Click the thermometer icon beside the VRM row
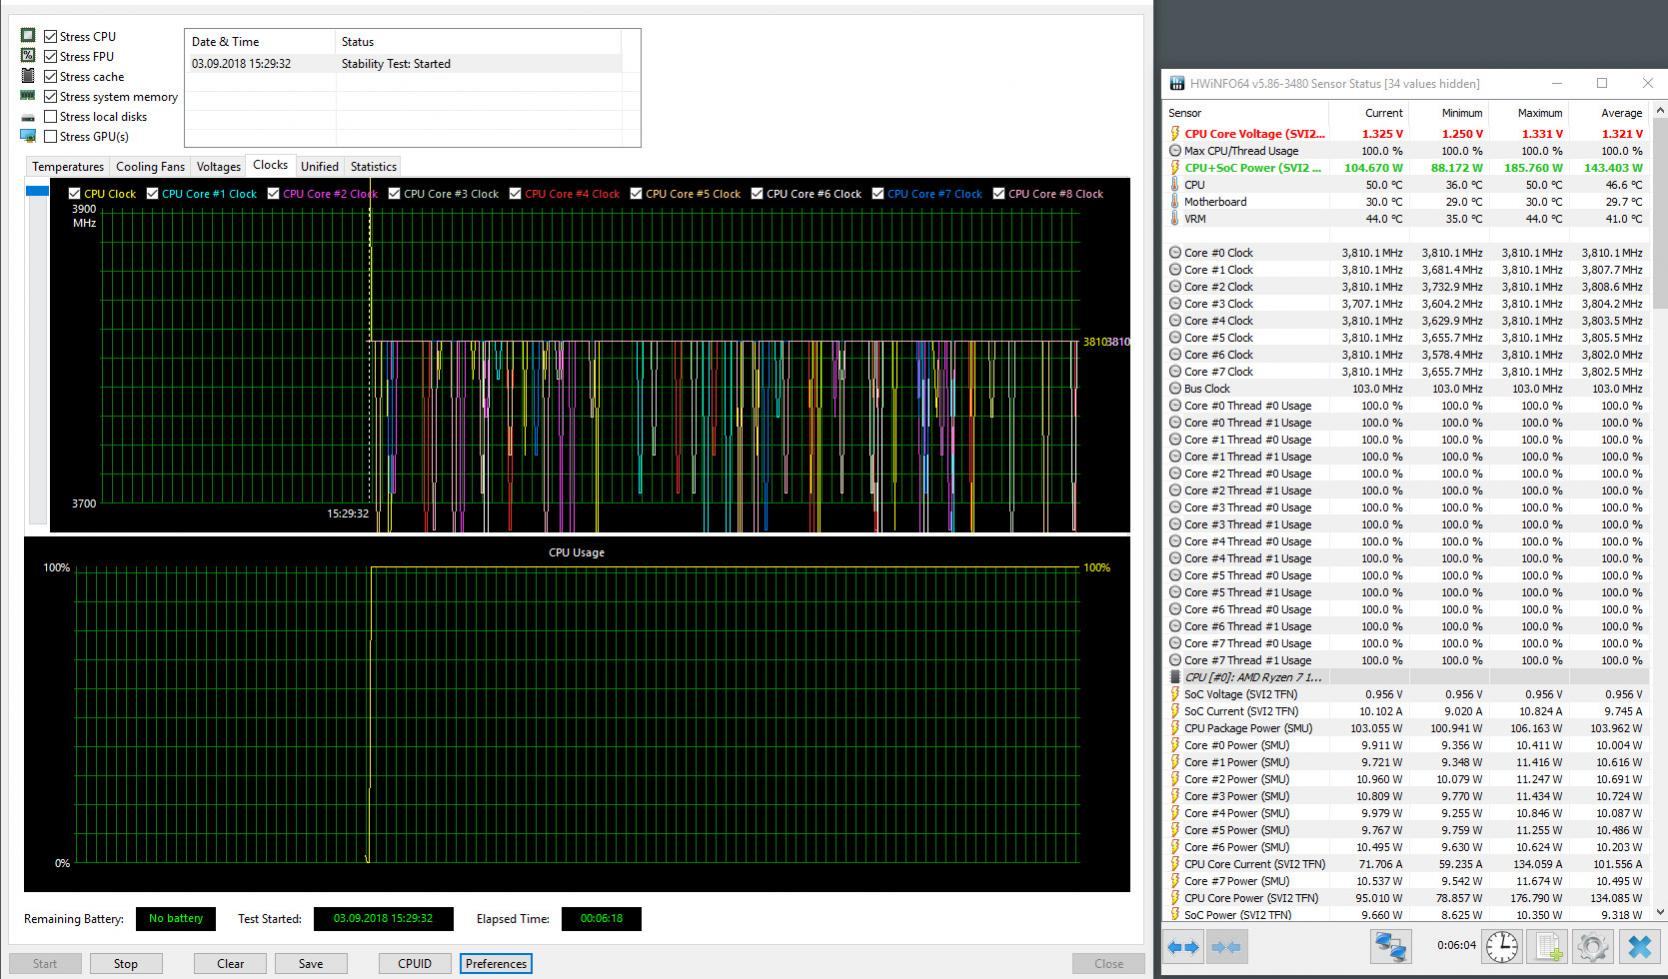Viewport: 1668px width, 979px height. click(1175, 218)
